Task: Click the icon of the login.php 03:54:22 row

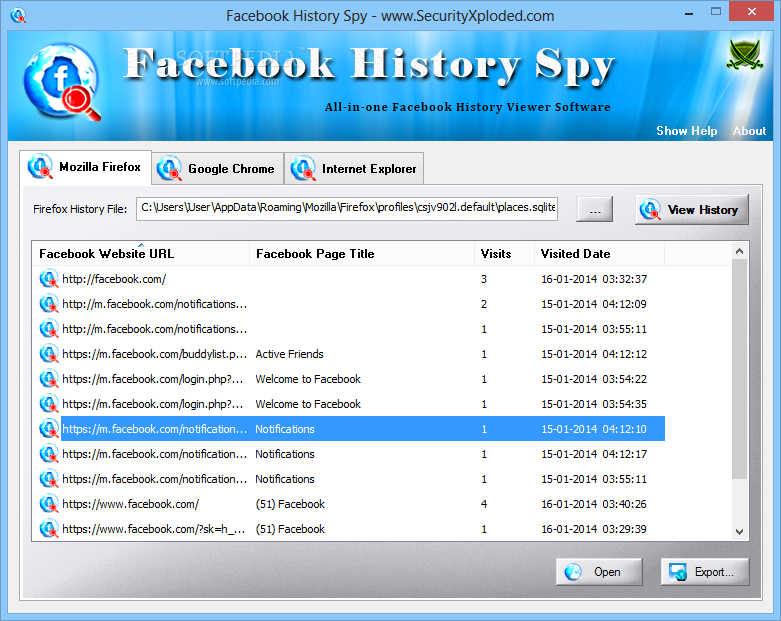Action: (x=49, y=378)
